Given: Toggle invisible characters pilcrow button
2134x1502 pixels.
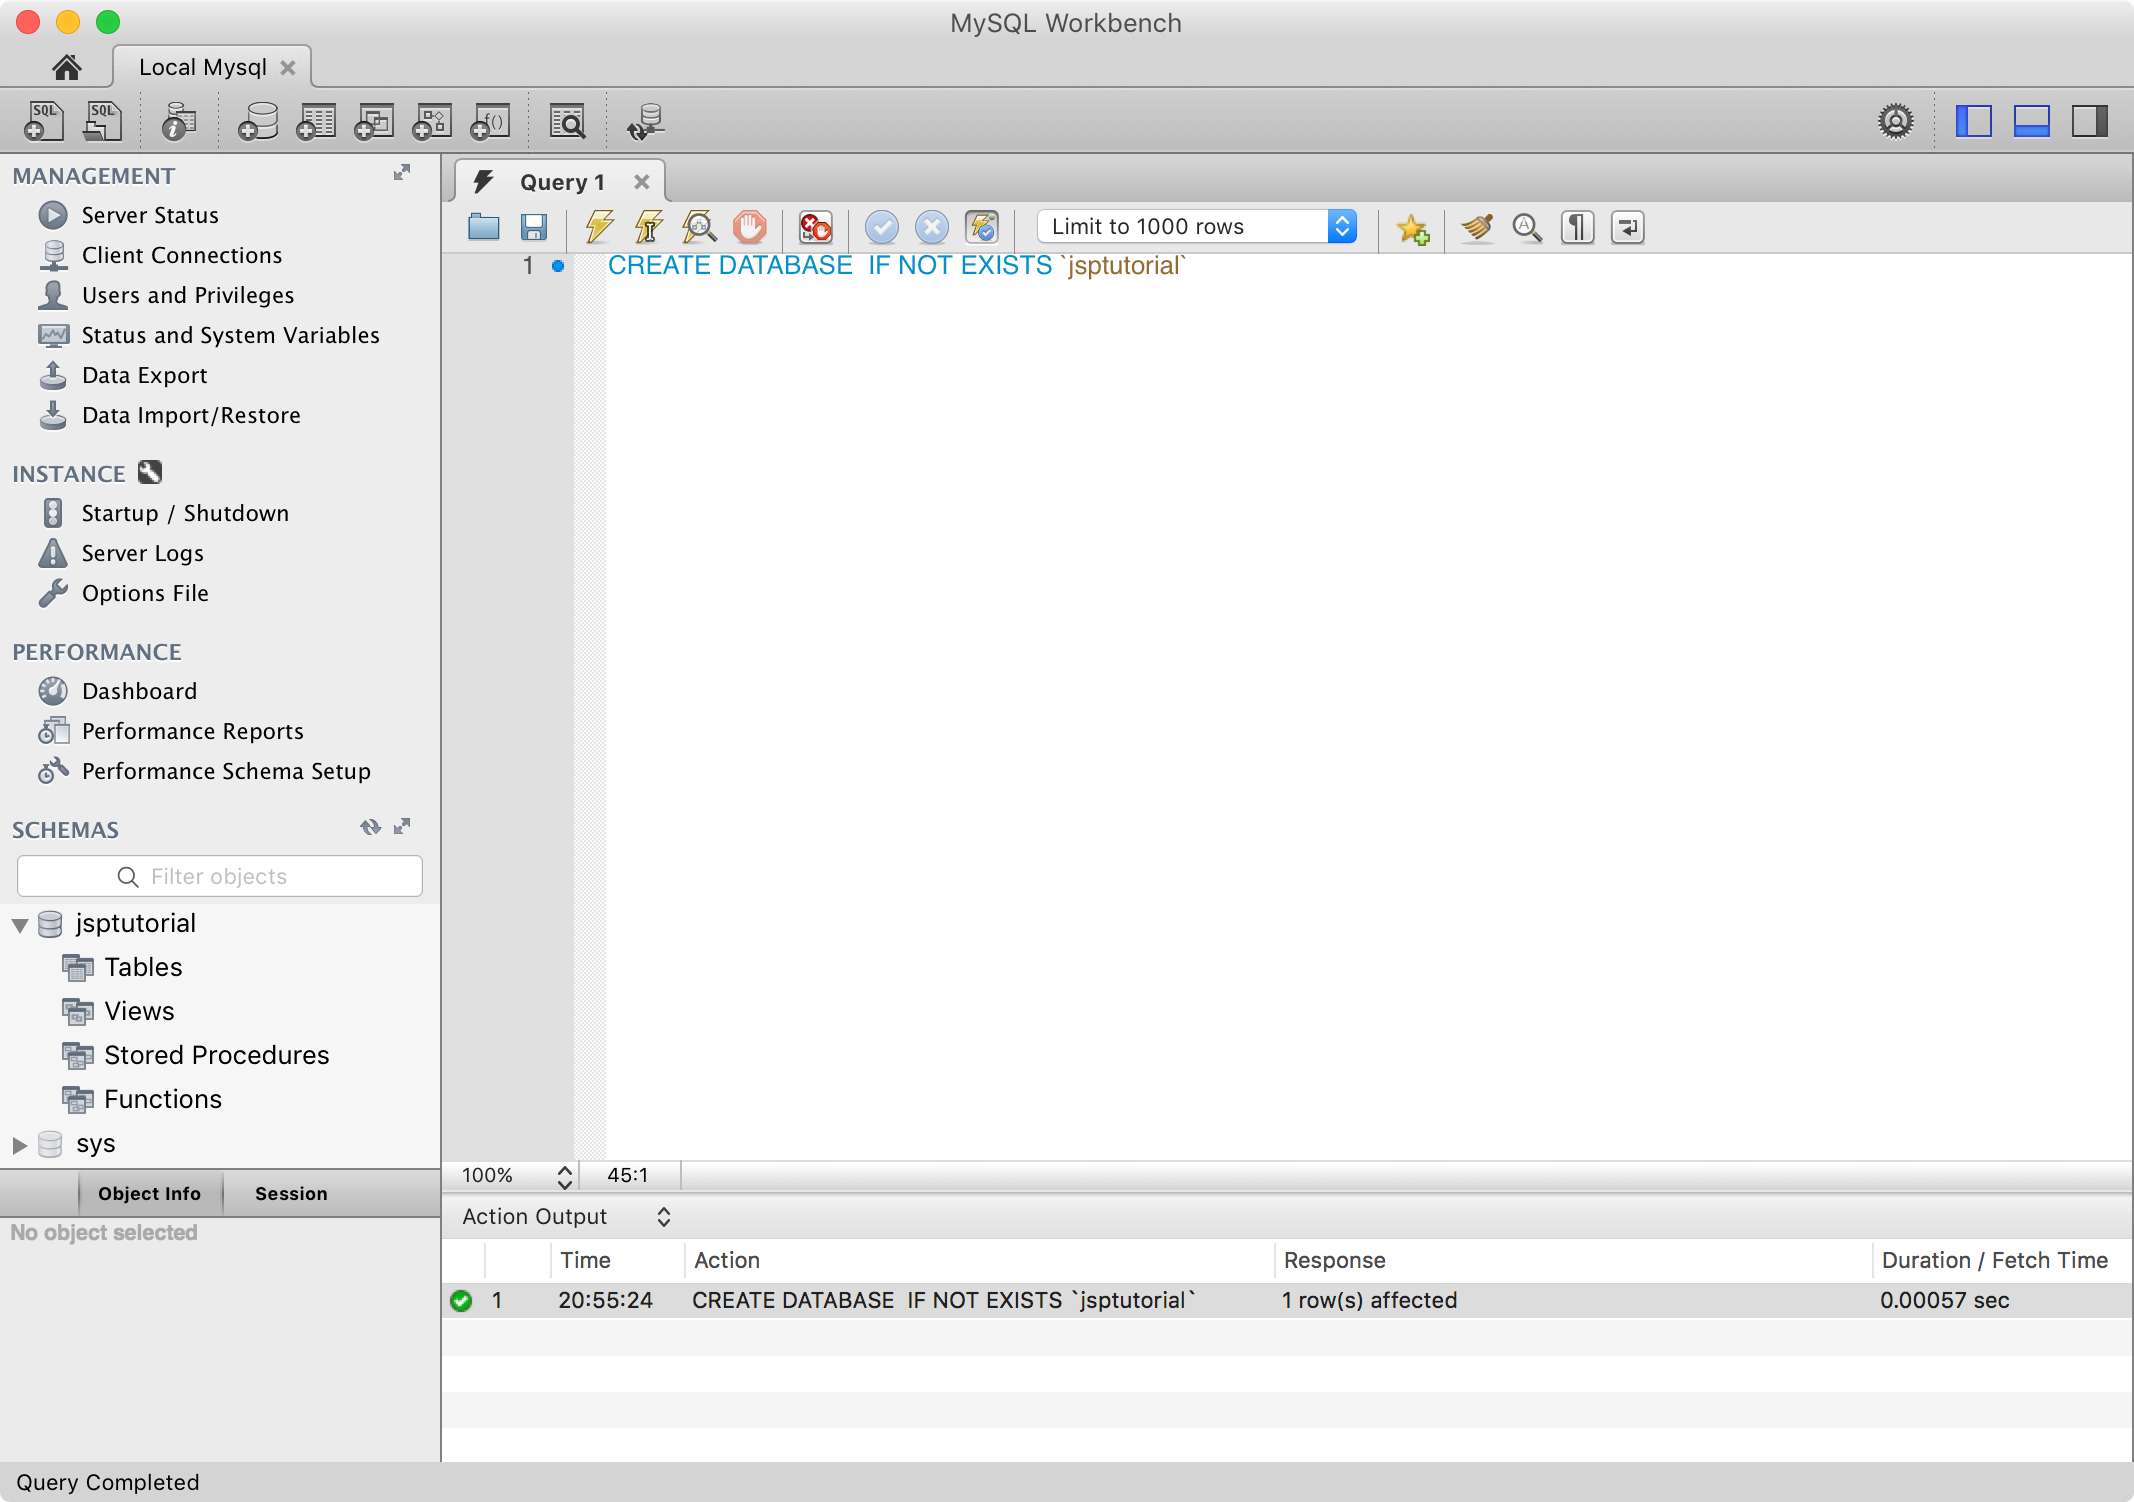Looking at the screenshot, I should pos(1577,227).
